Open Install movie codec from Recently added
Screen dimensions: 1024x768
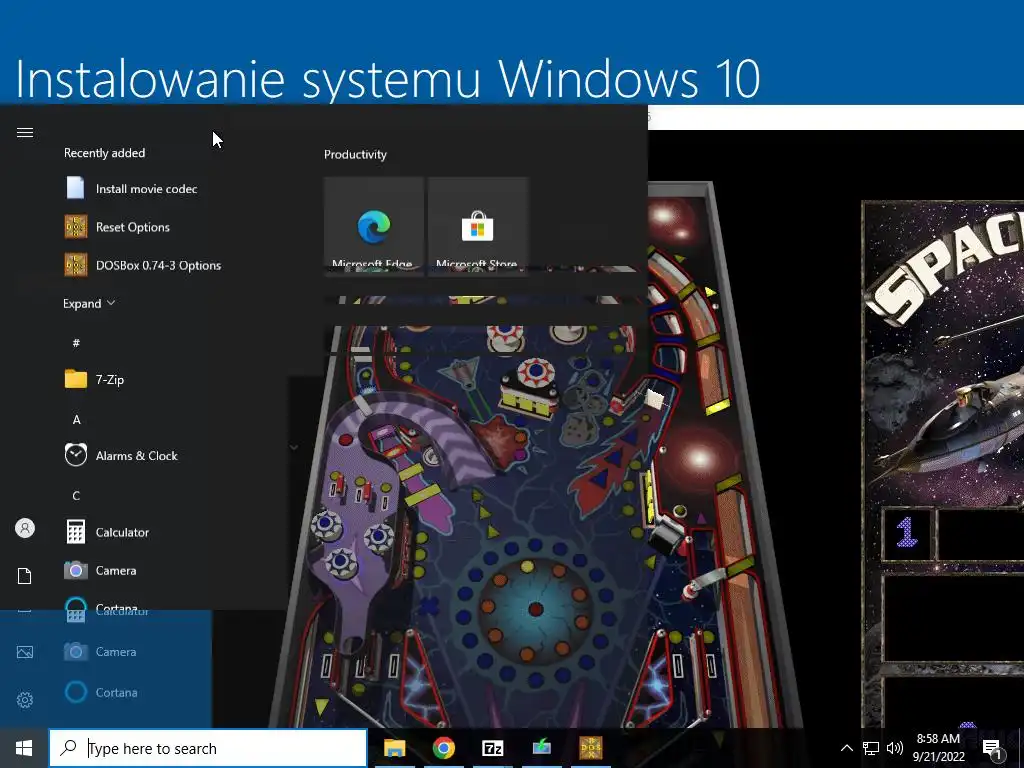tap(144, 189)
